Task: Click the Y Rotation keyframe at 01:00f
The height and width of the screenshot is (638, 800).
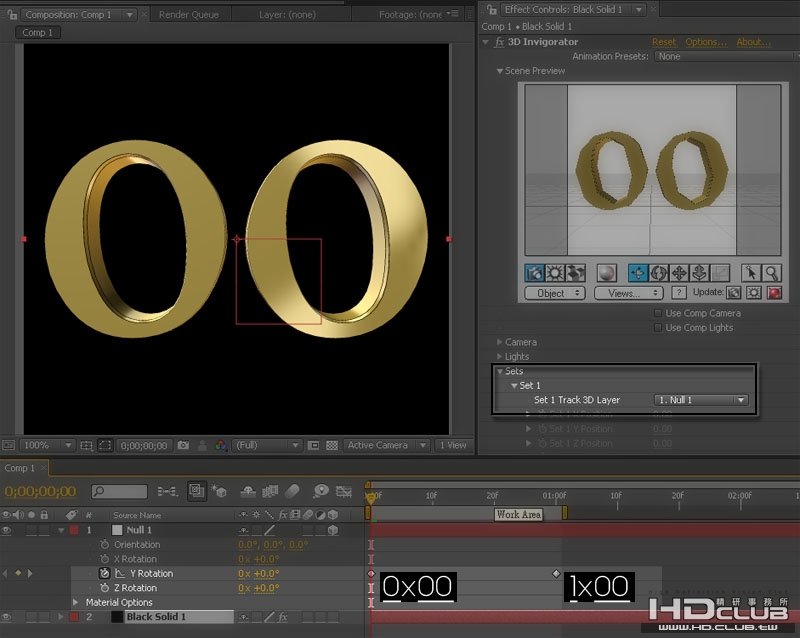Action: click(x=557, y=574)
